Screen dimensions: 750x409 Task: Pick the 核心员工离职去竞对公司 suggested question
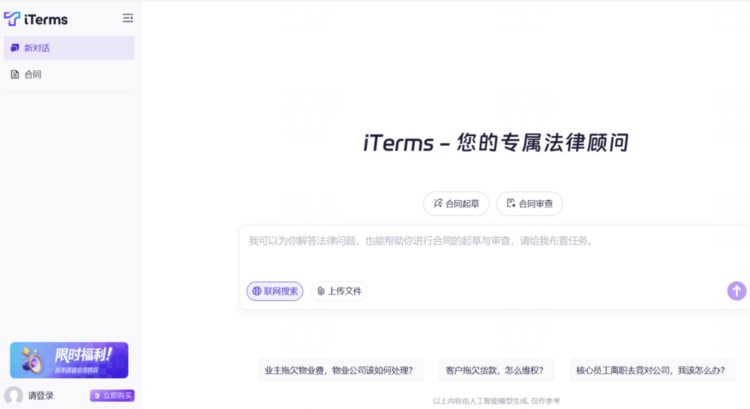click(x=651, y=370)
